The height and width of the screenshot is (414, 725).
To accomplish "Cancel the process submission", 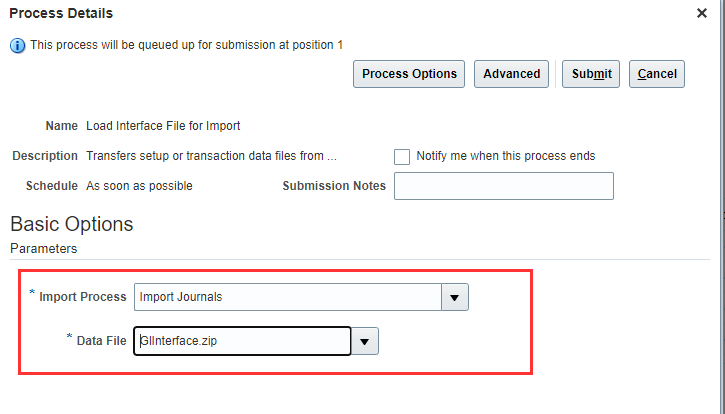I will click(657, 74).
